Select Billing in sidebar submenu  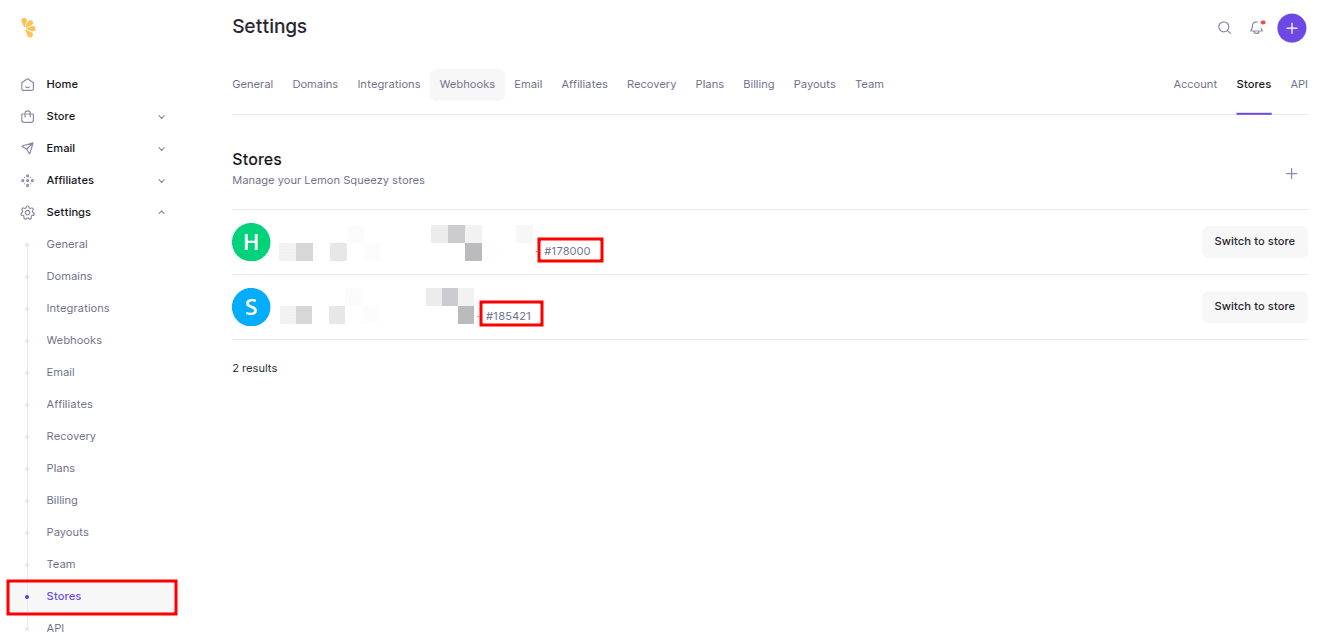62,501
